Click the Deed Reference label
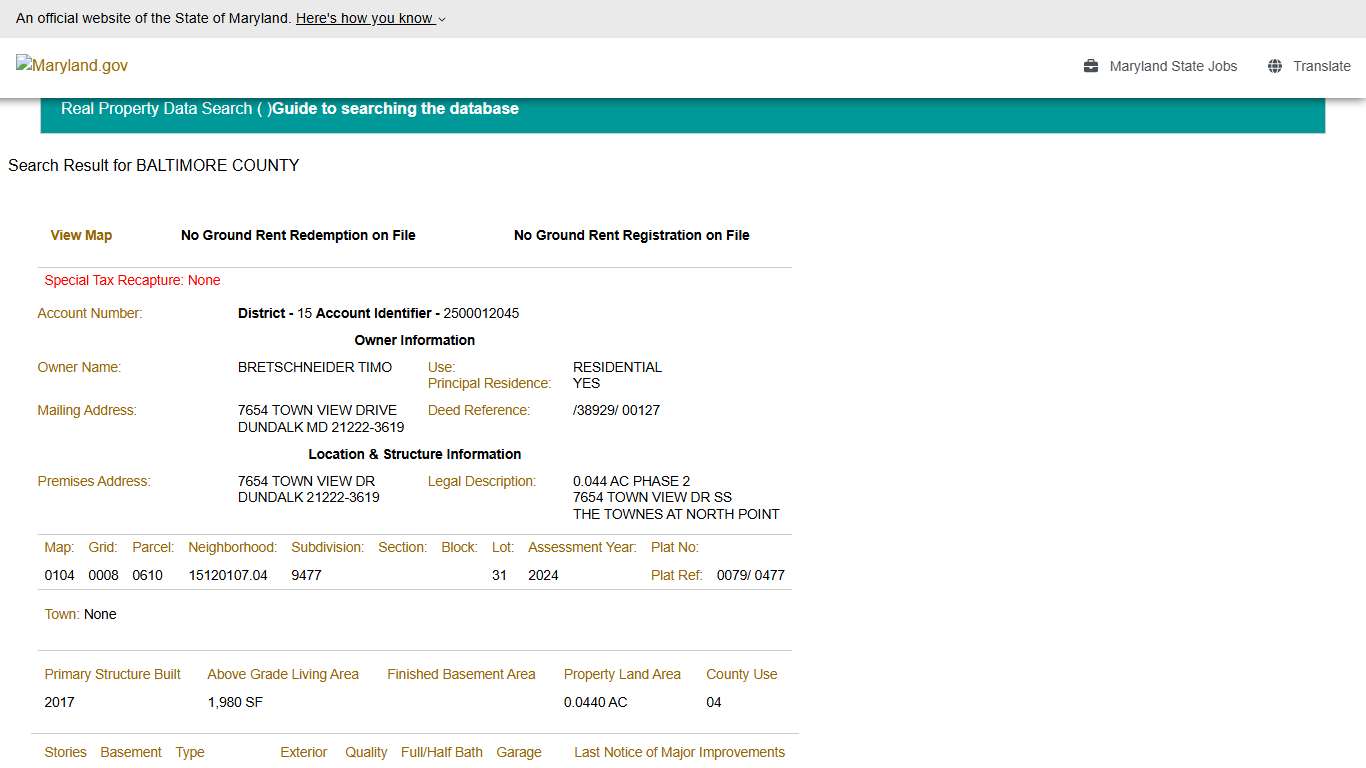Image resolution: width=1366 pixels, height=768 pixels. 478,410
